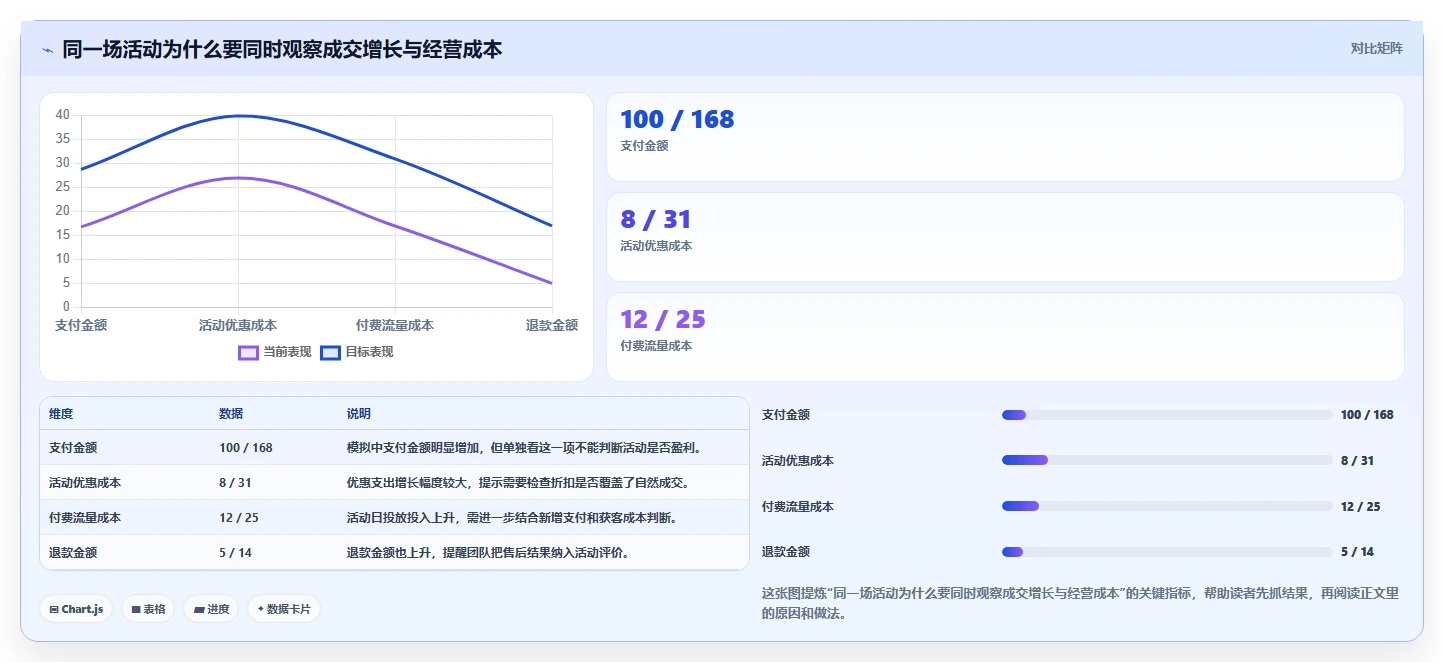Click the 活动优惠成本 cell in the table
The width and height of the screenshot is (1444, 662).
tap(85, 483)
